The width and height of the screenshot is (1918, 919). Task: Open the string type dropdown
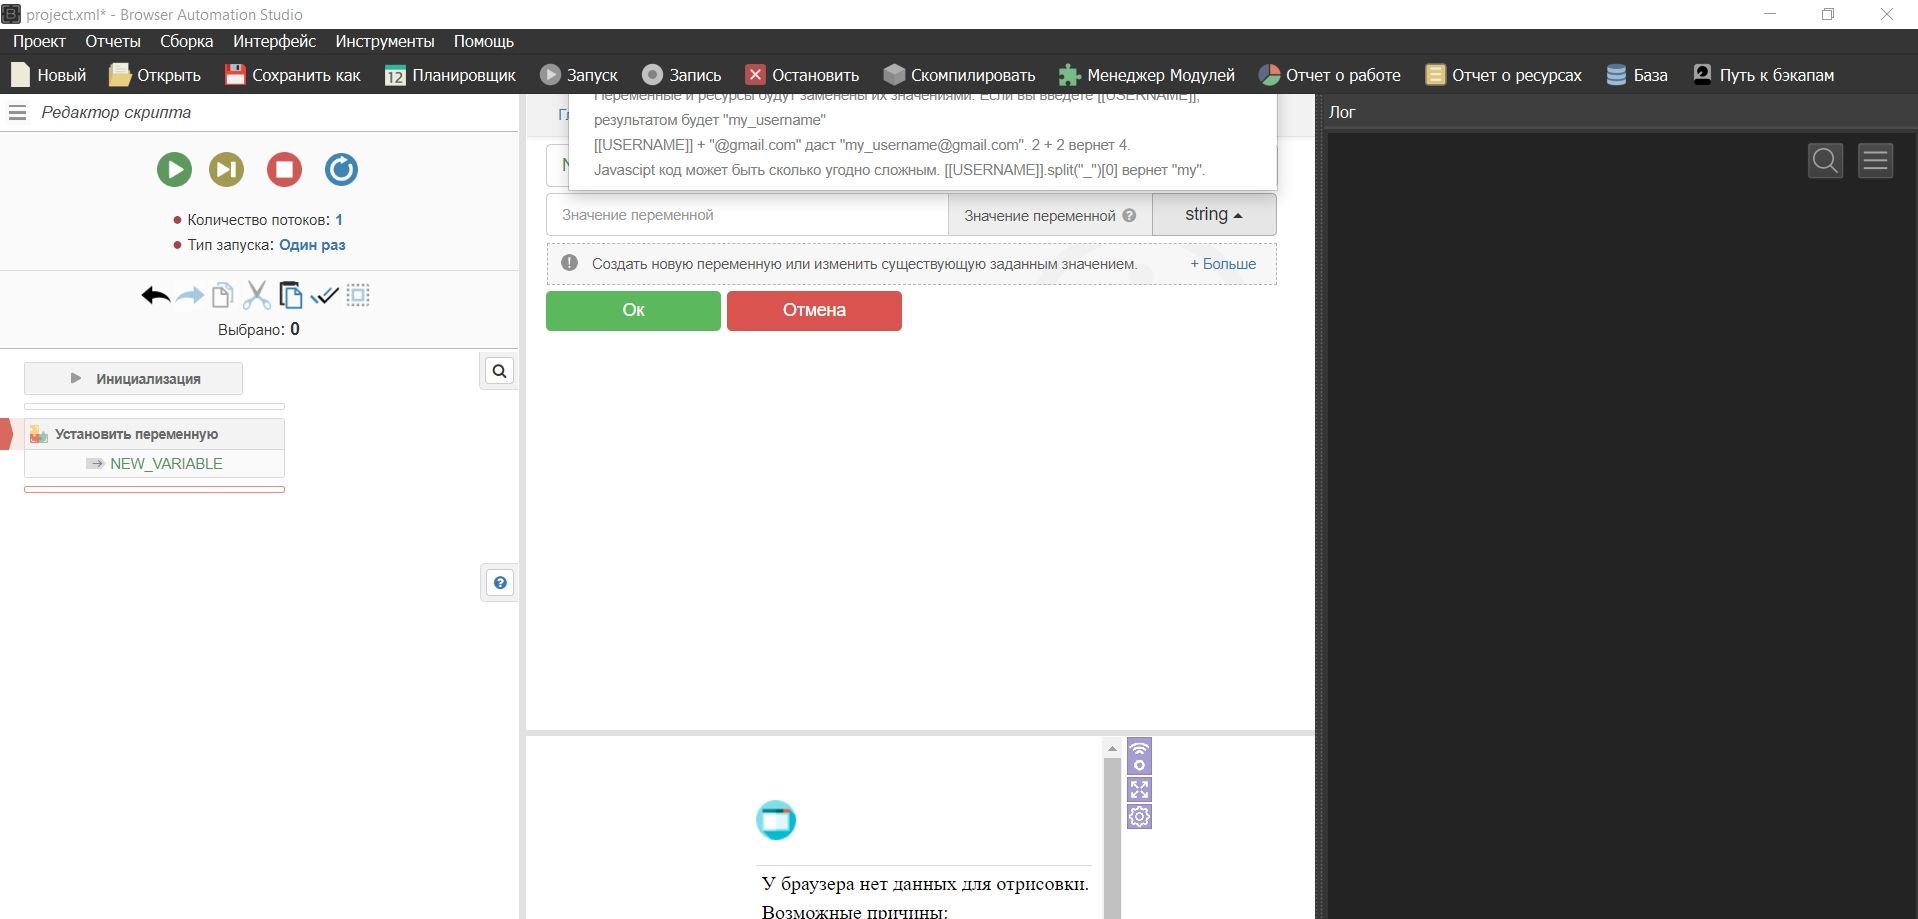[1213, 215]
